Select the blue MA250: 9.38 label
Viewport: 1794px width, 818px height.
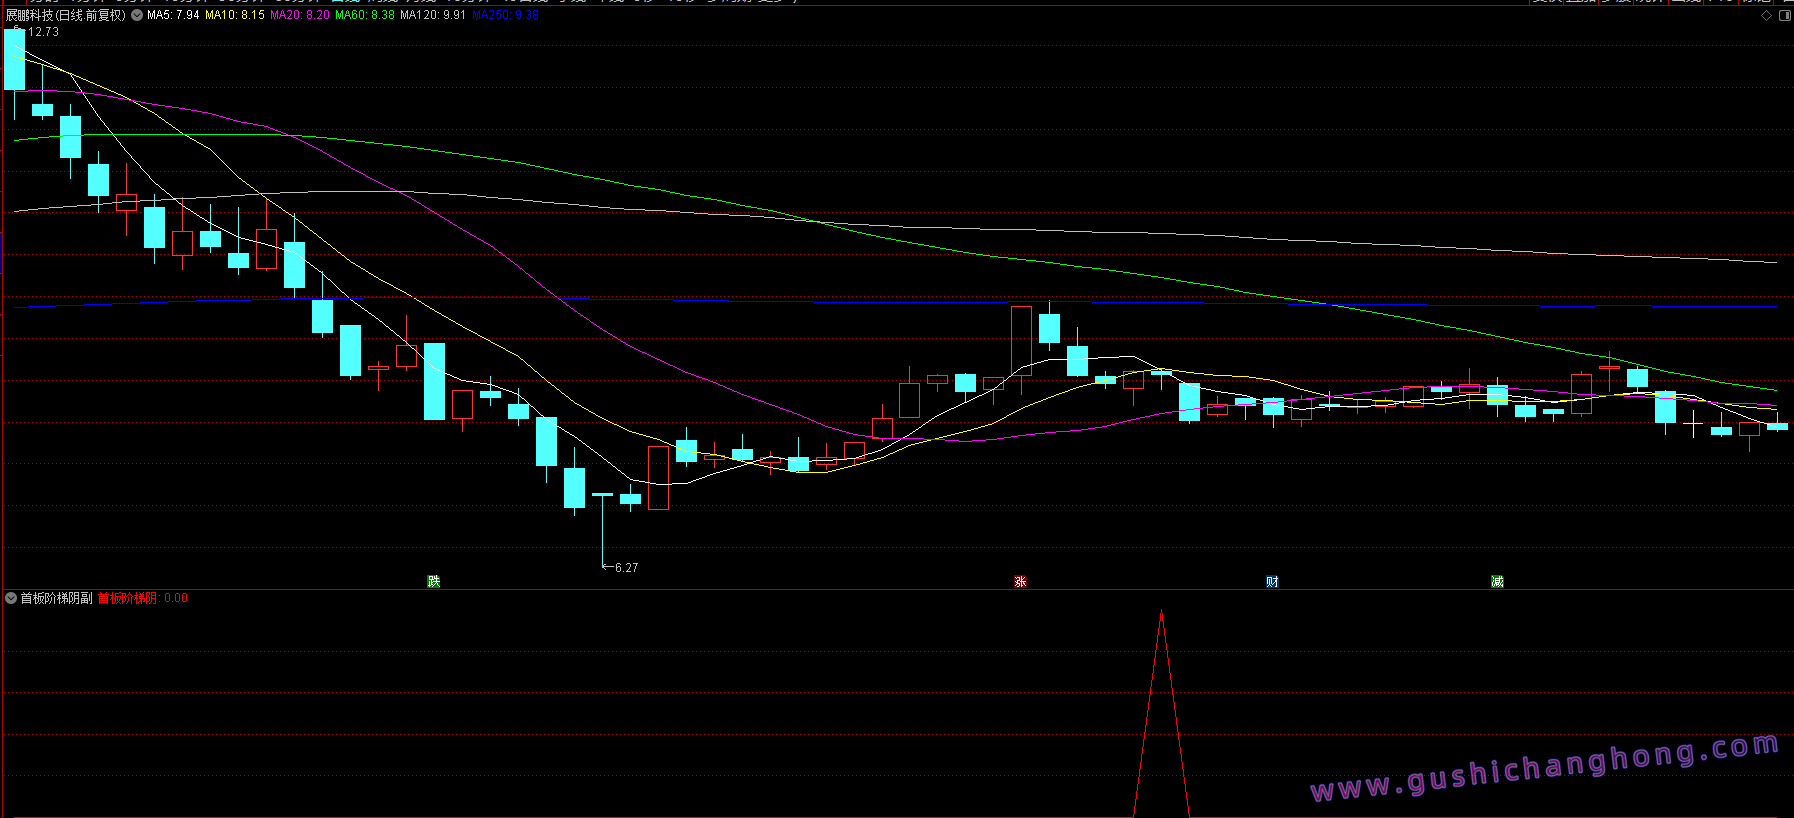tap(505, 15)
